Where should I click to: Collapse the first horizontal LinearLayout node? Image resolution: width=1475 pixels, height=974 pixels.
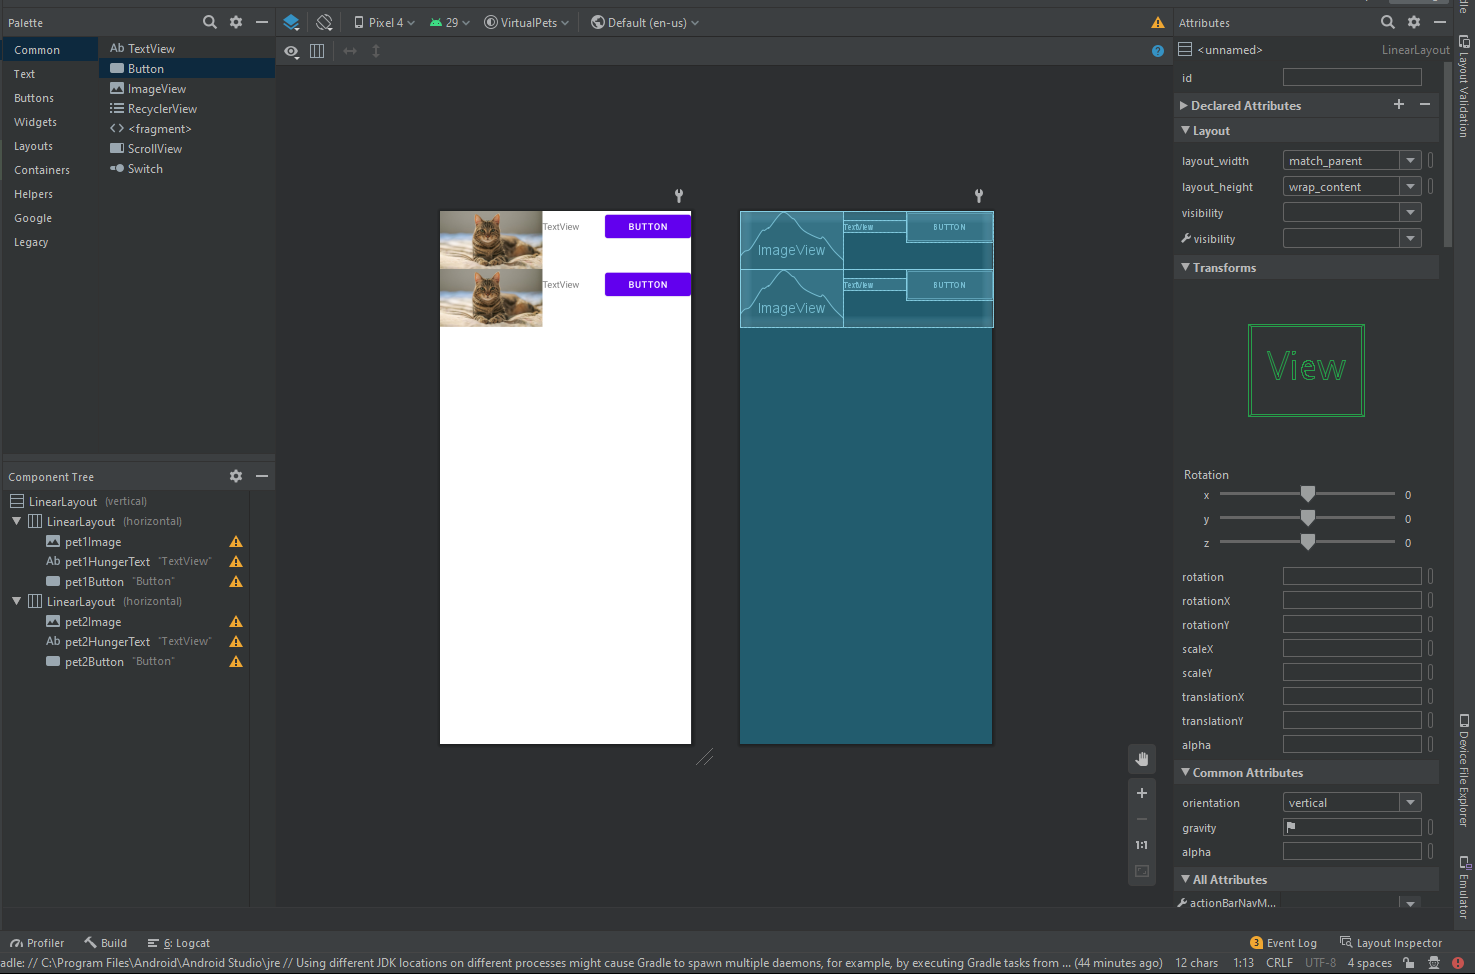click(17, 521)
